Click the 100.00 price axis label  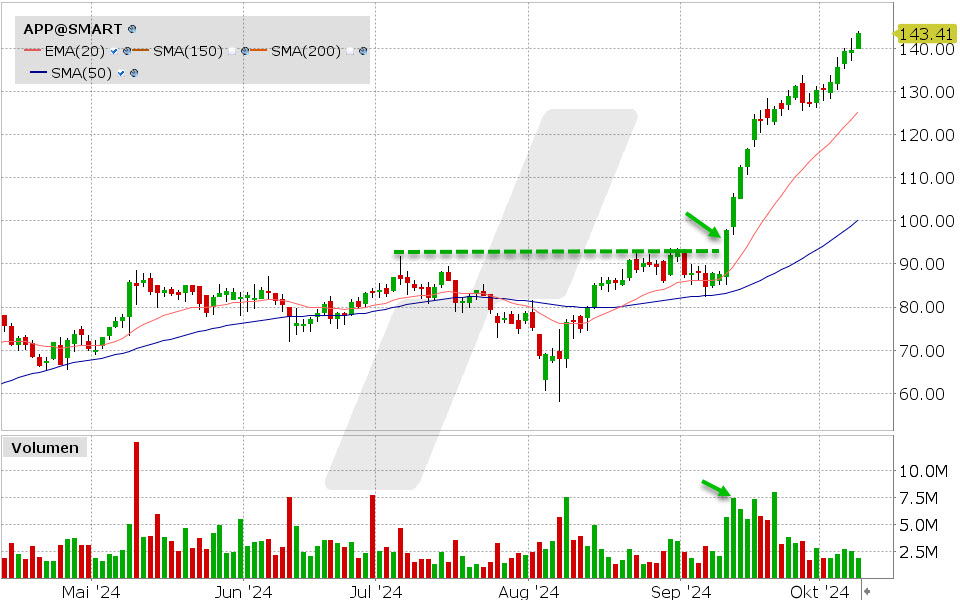point(926,221)
